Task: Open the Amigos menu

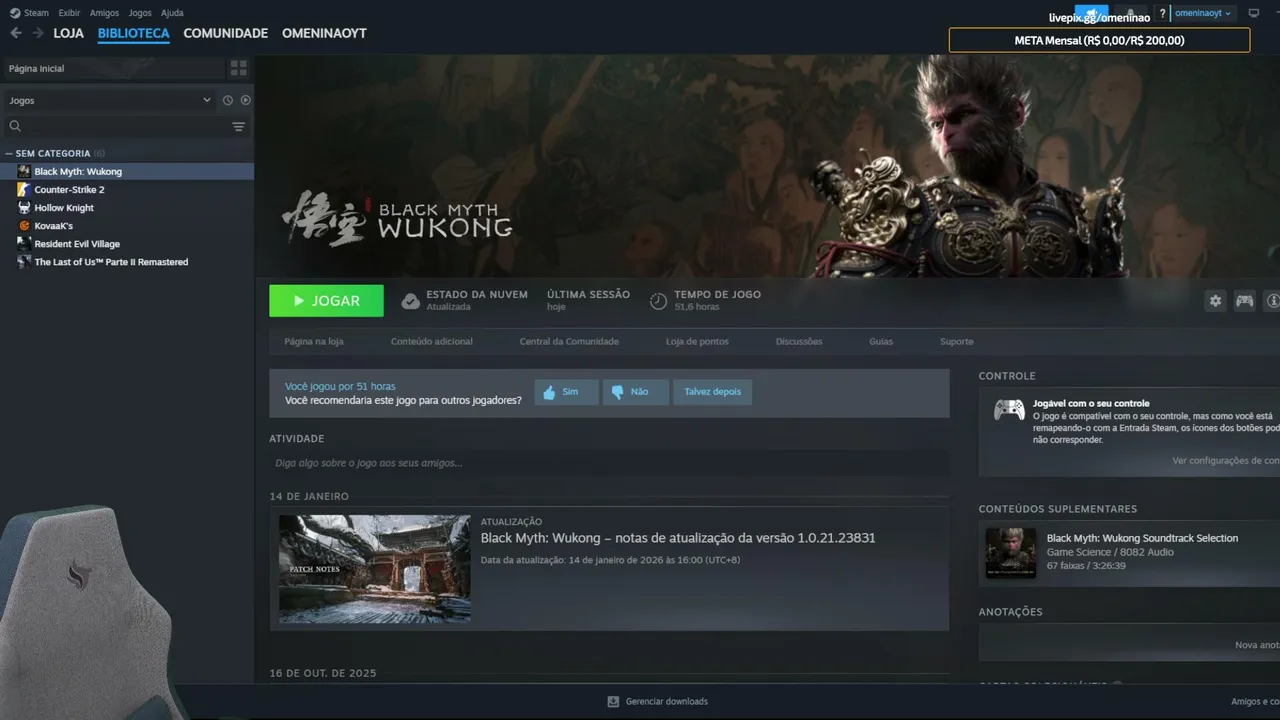Action: point(104,13)
